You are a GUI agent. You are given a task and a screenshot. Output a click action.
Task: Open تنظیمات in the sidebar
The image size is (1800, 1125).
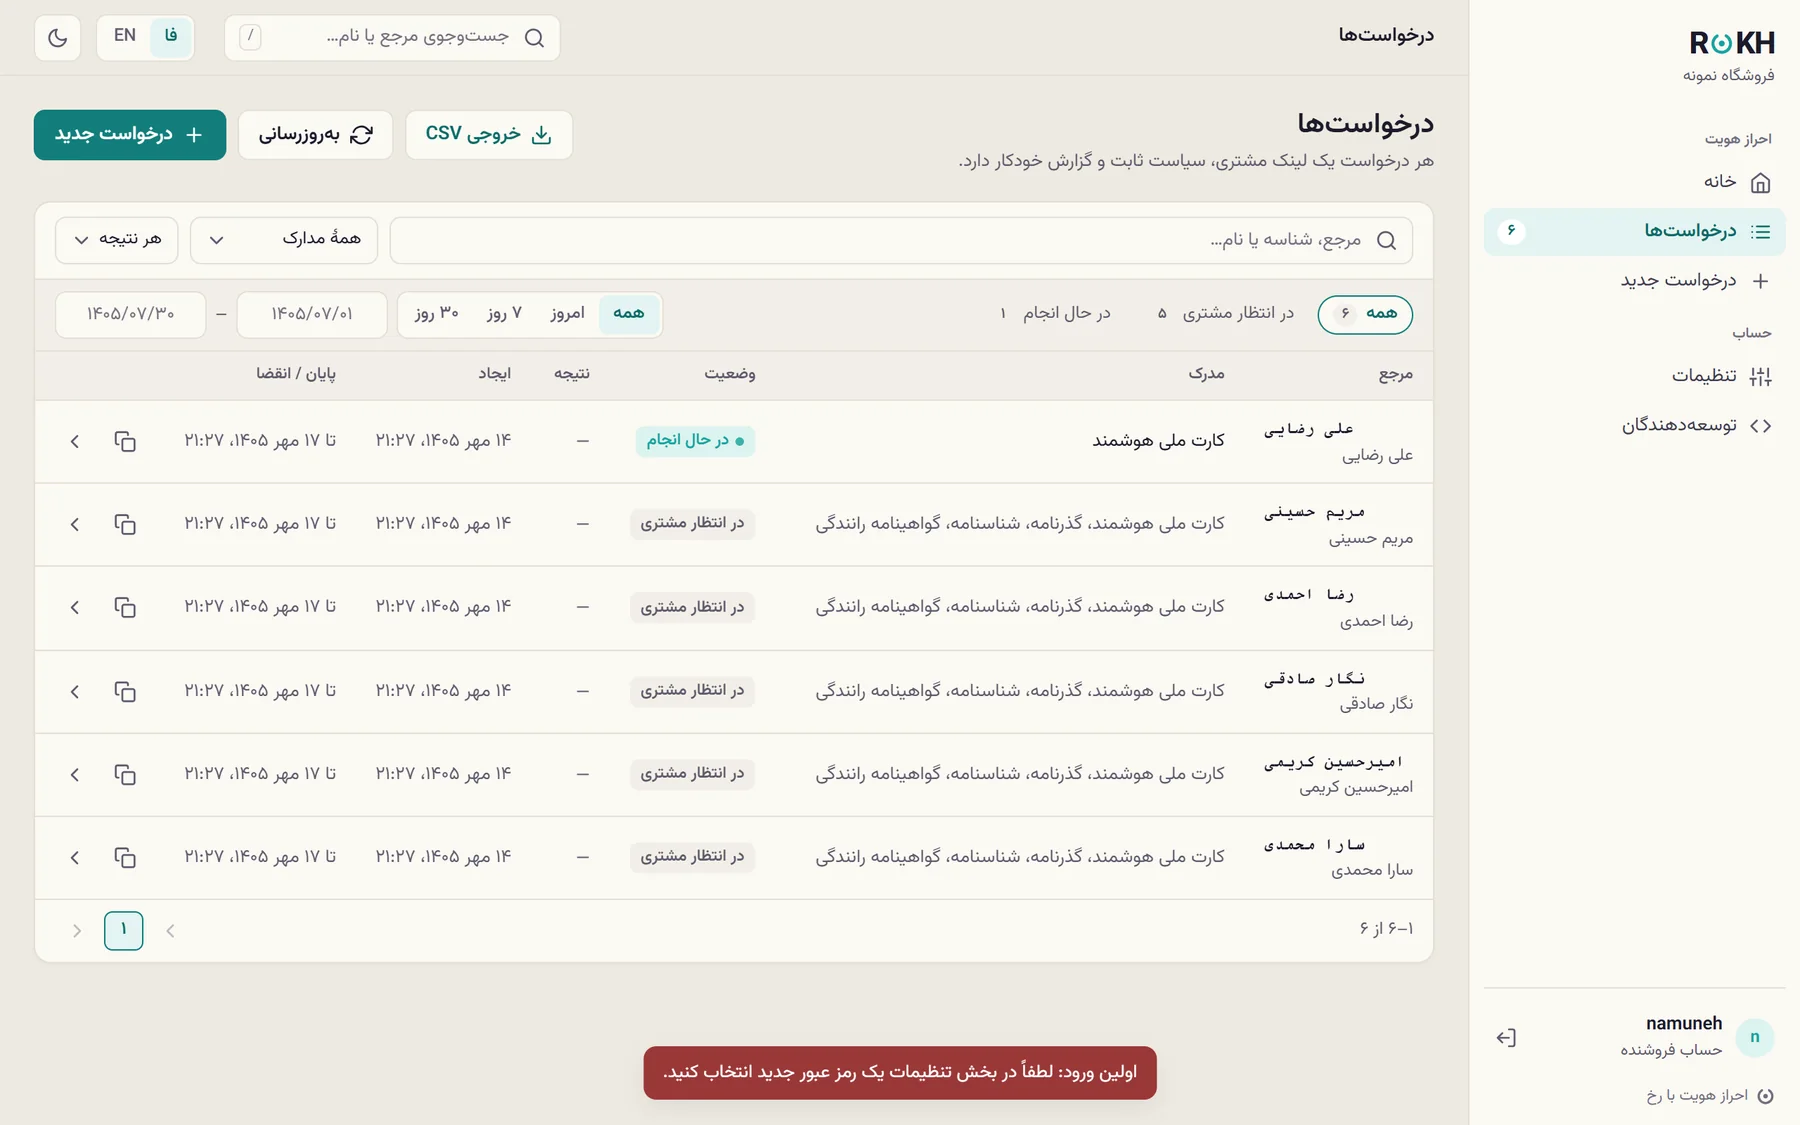[1634, 376]
